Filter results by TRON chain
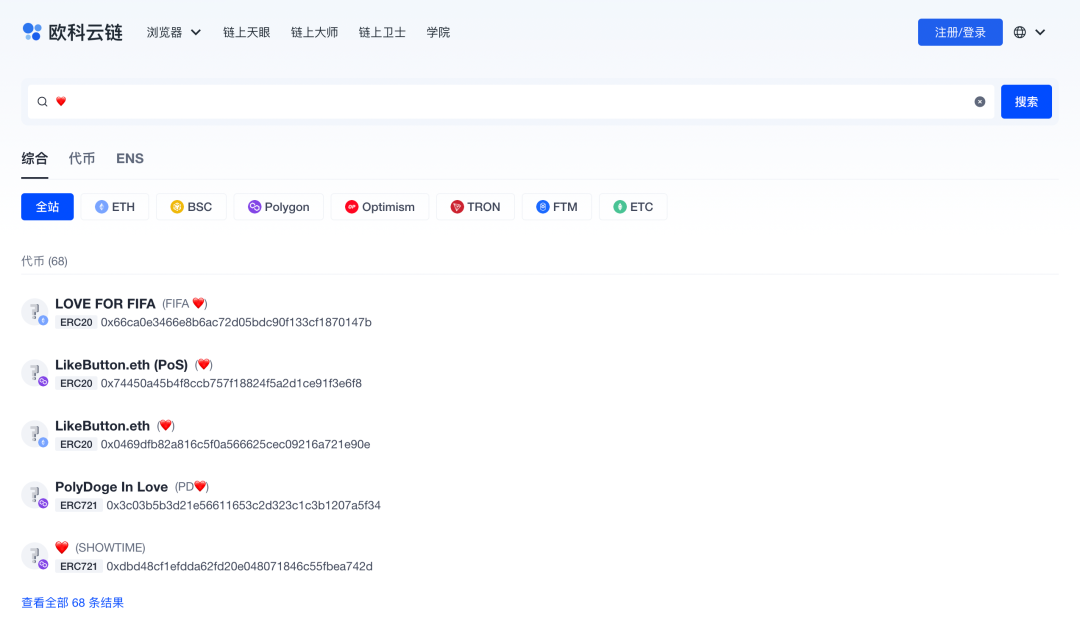1080x622 pixels. pyautogui.click(x=476, y=207)
